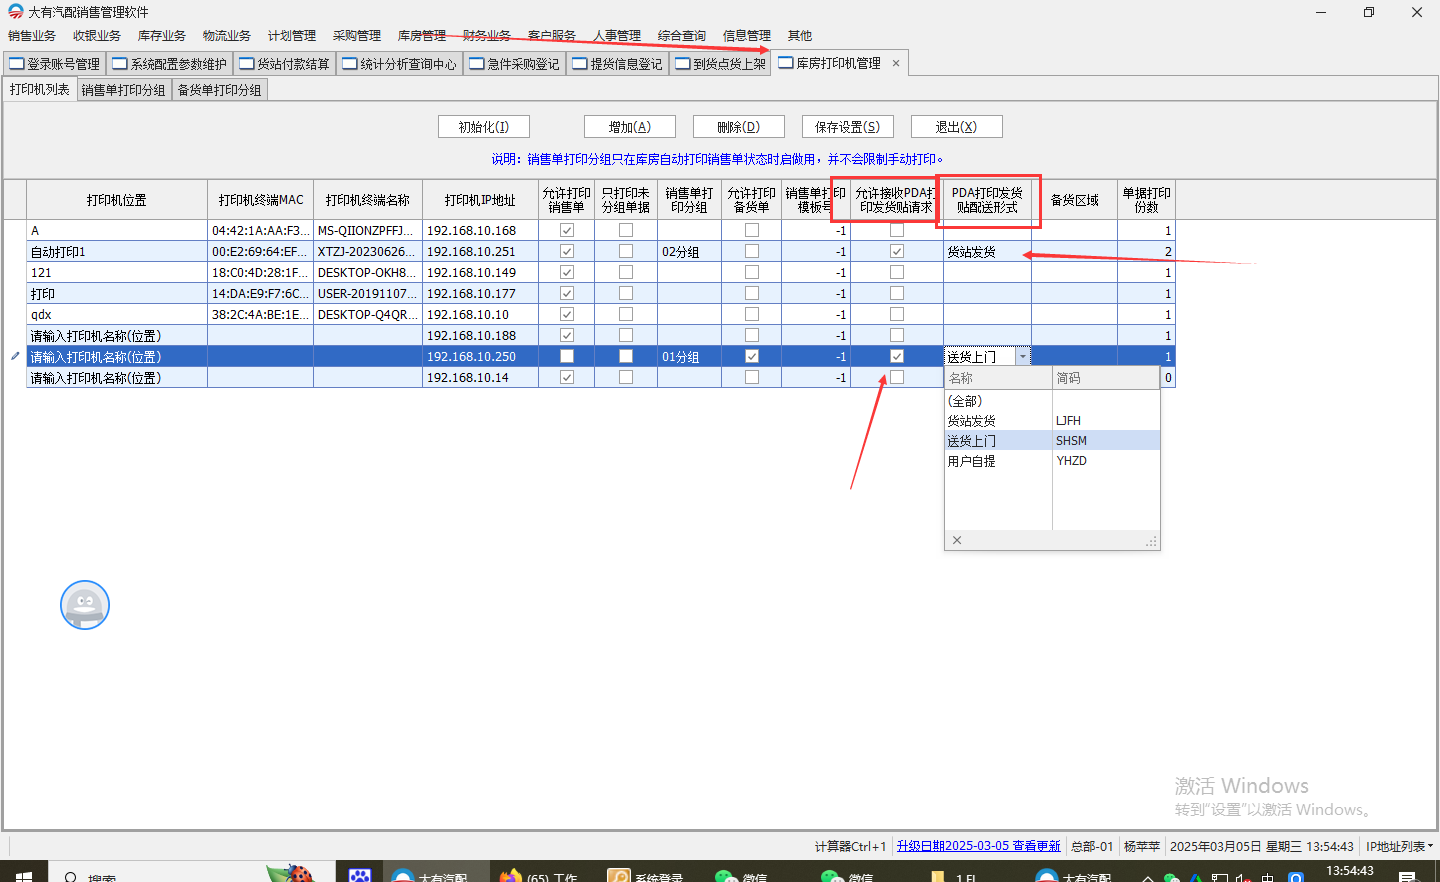Click the dropdown popup resize grip

pos(1151,541)
